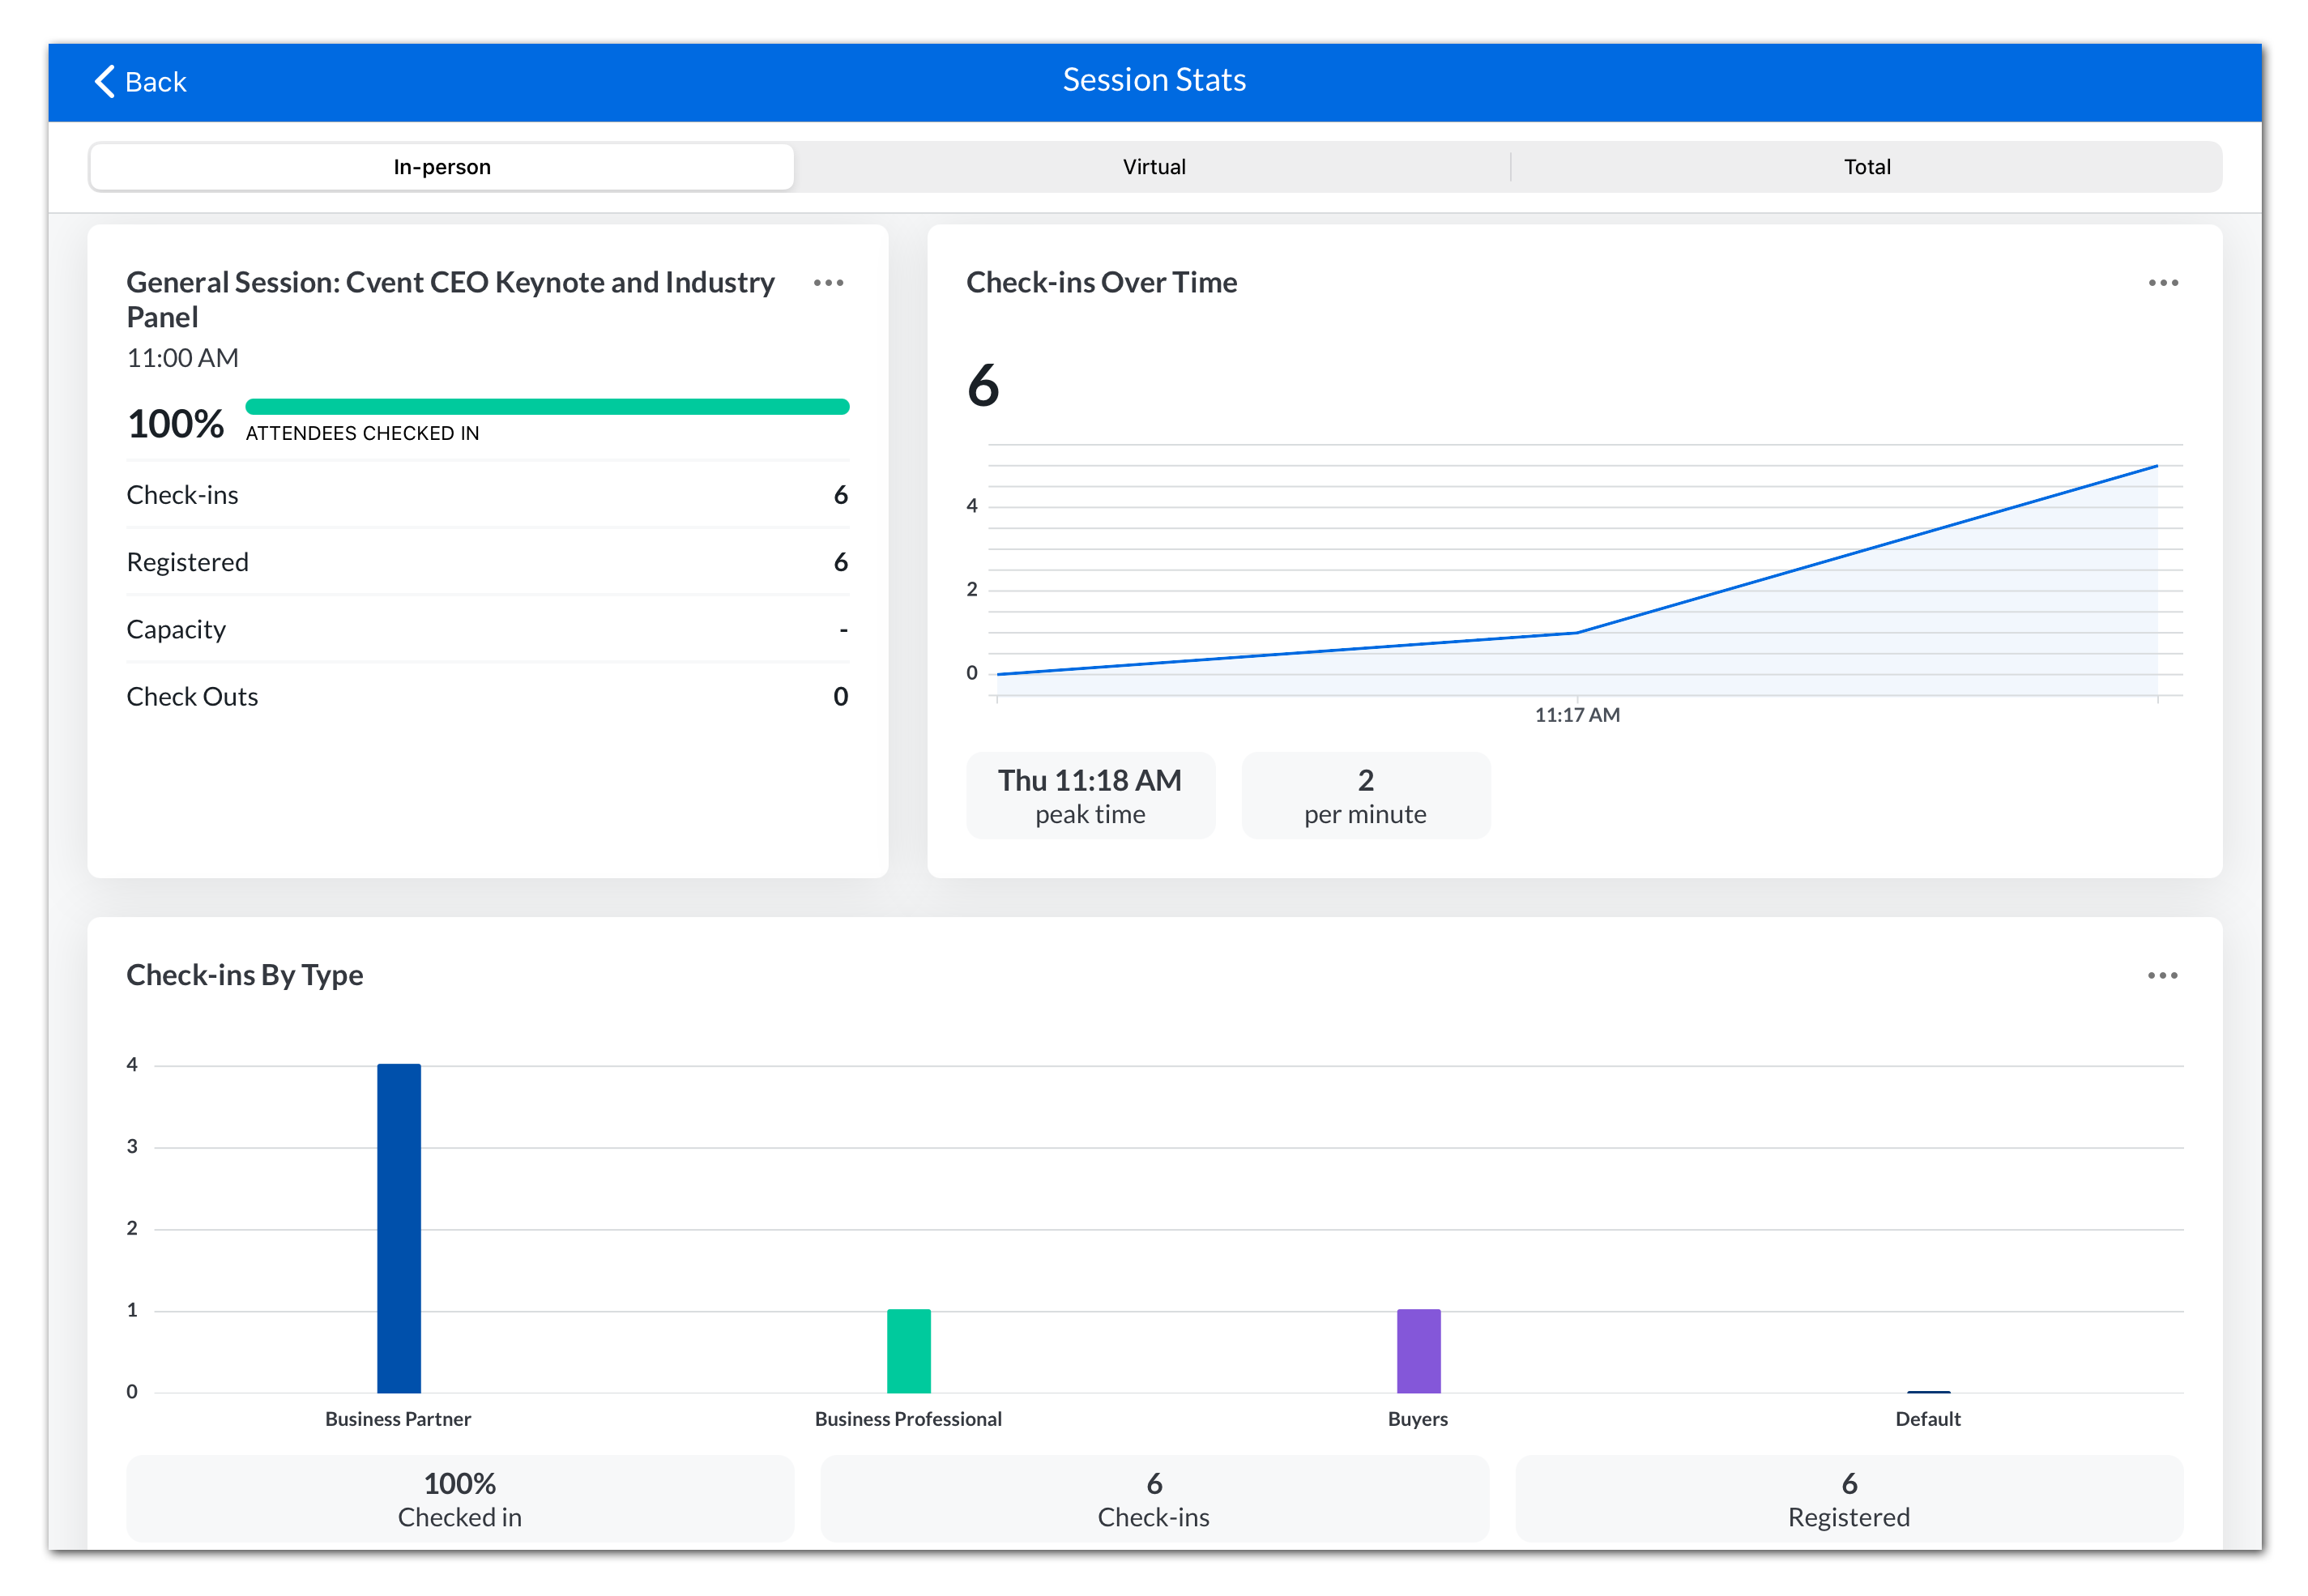Click the session title General Session: Cvent CEO Keynote

click(x=450, y=299)
